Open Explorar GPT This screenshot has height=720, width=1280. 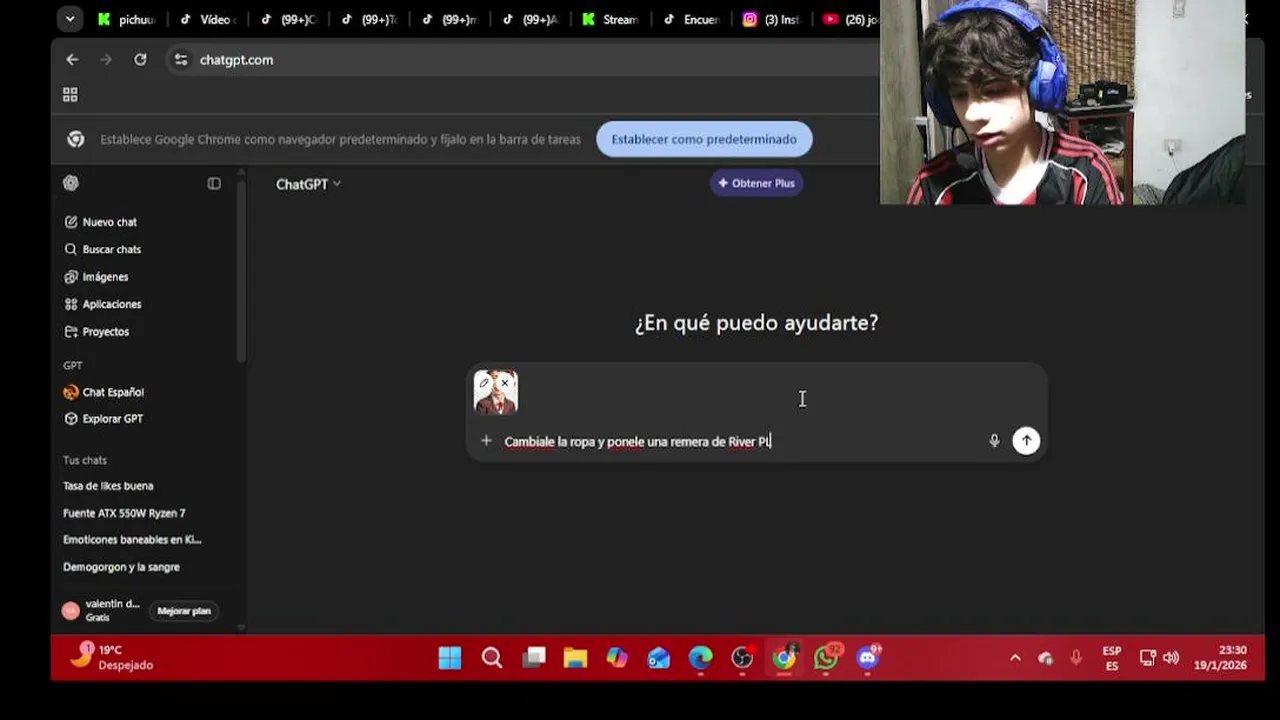tap(103, 419)
